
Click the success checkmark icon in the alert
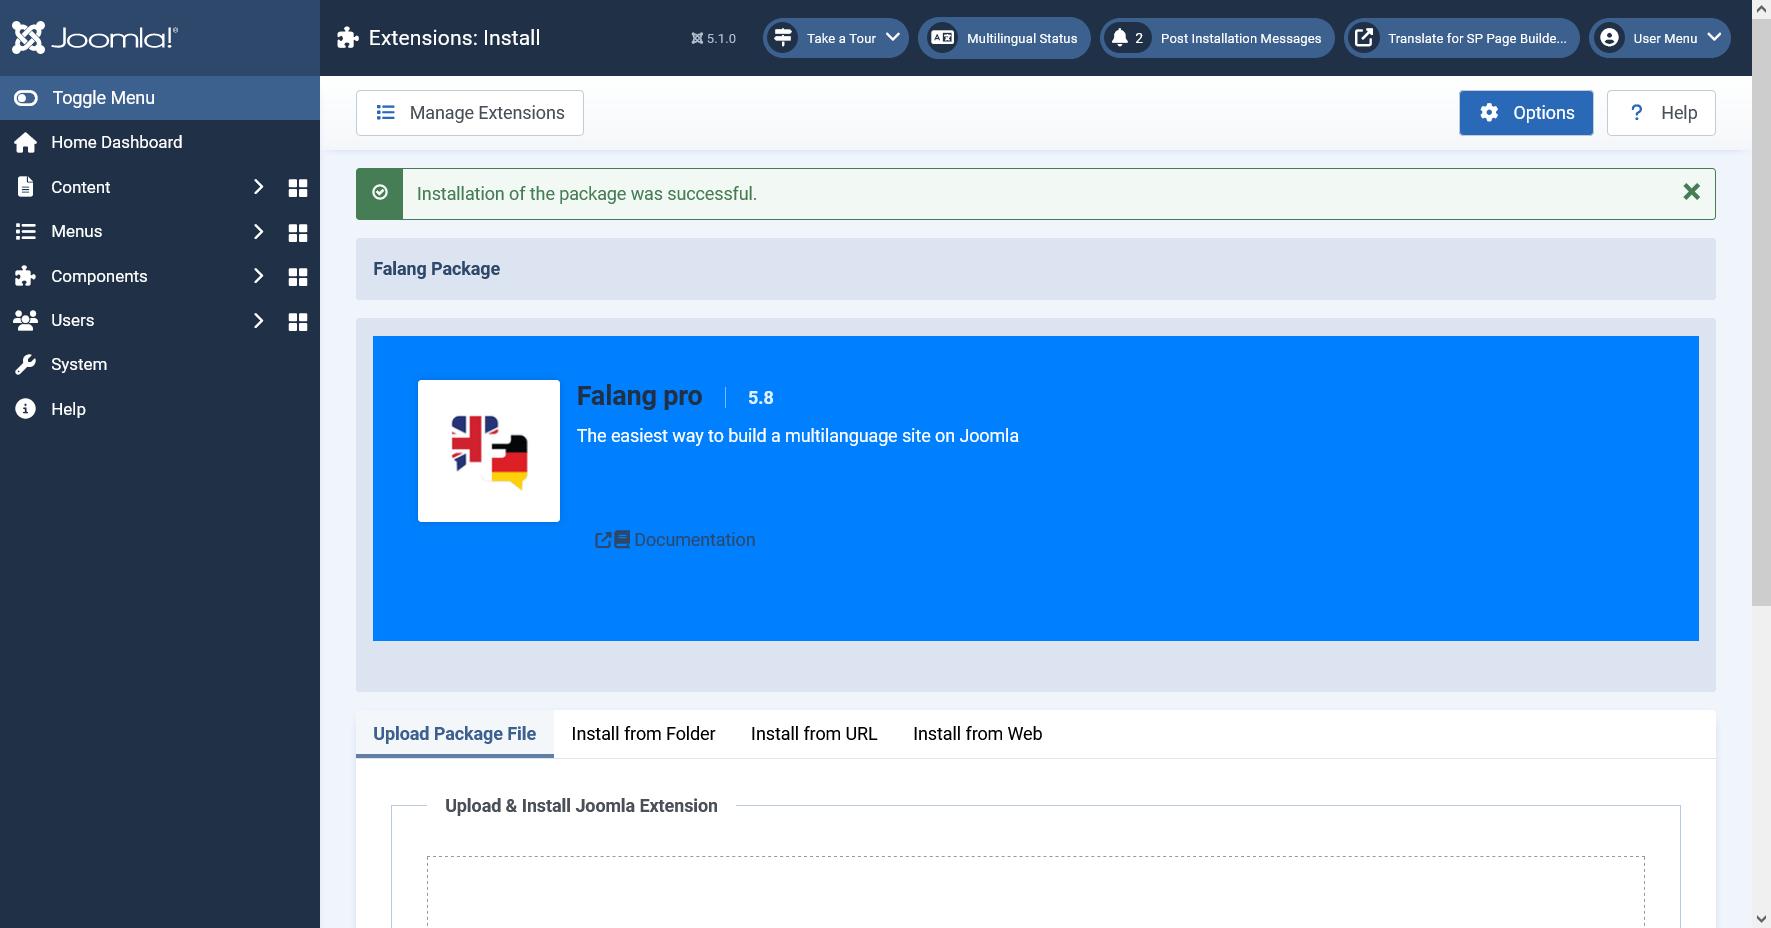pos(380,193)
